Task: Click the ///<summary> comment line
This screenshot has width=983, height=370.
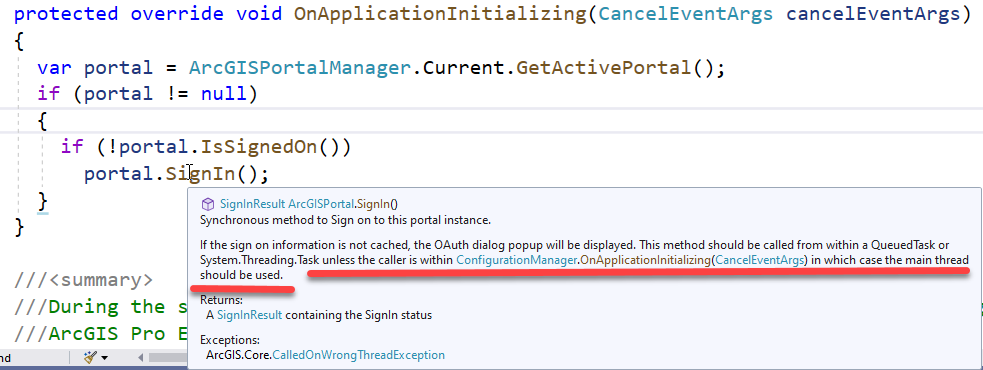Action: pos(83,280)
